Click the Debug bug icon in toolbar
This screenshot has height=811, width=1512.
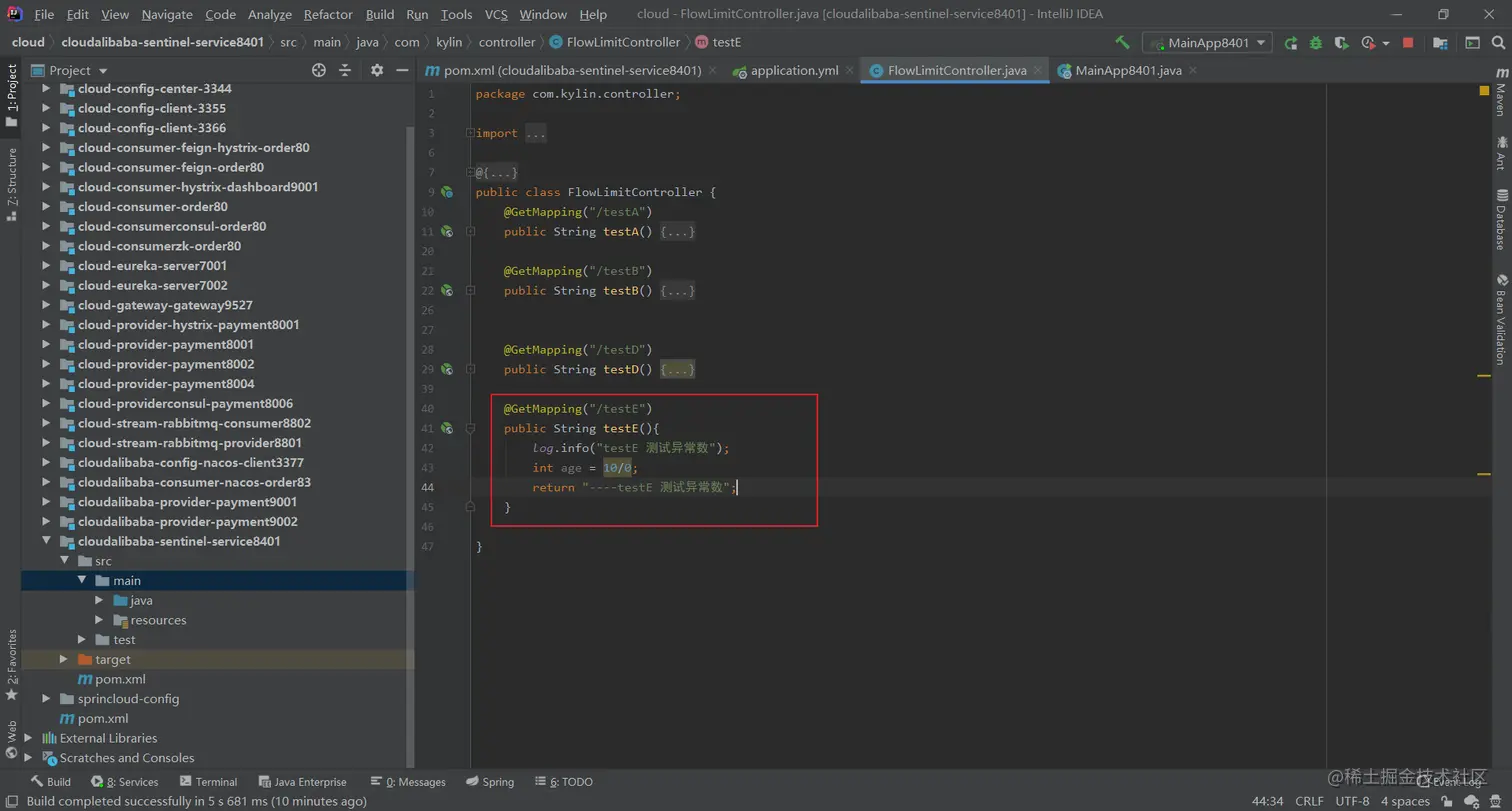pos(1316,43)
